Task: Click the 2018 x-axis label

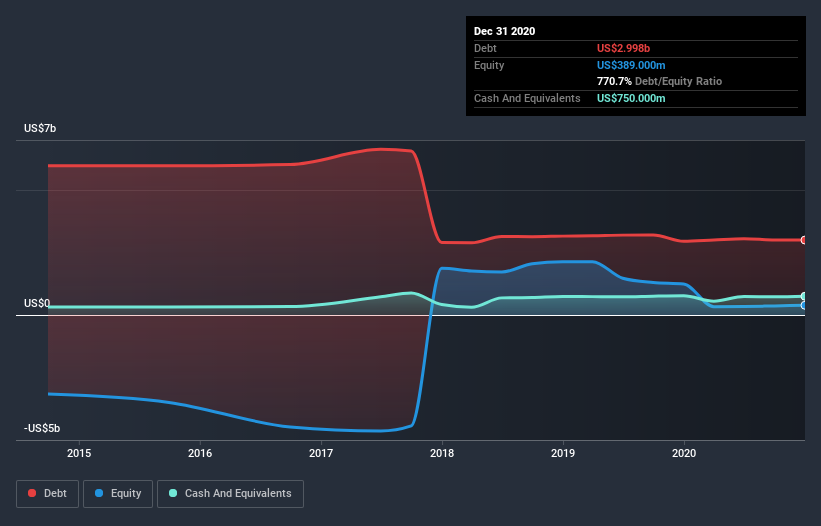Action: pyautogui.click(x=442, y=453)
